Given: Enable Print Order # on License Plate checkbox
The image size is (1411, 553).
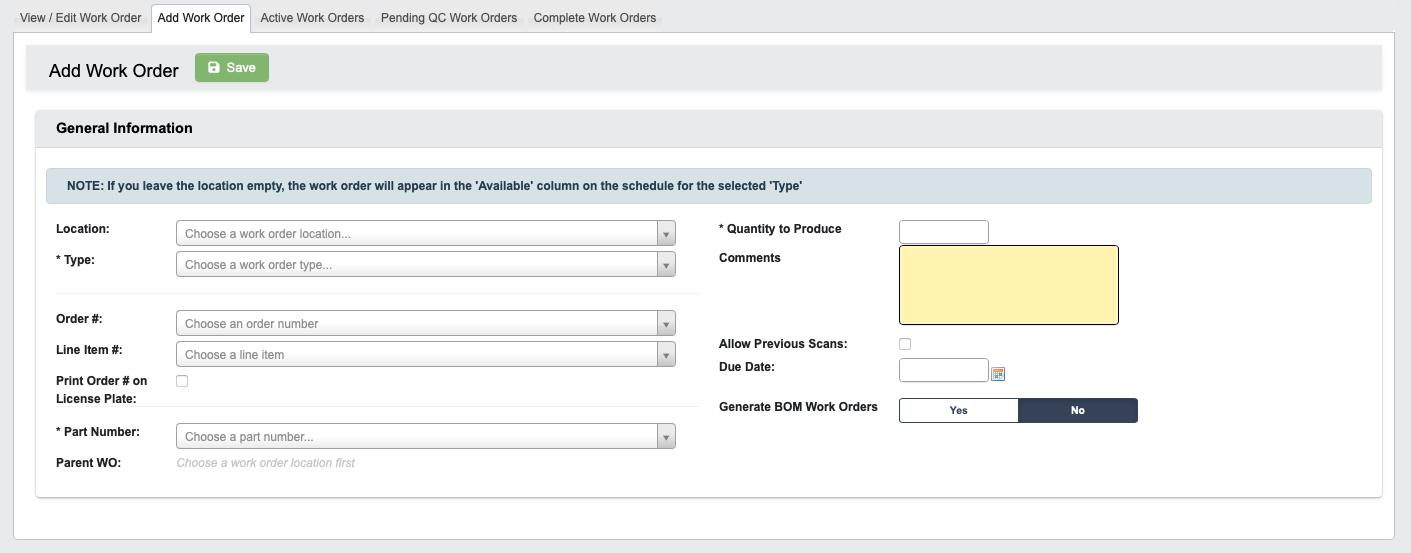Looking at the screenshot, I should click(182, 381).
